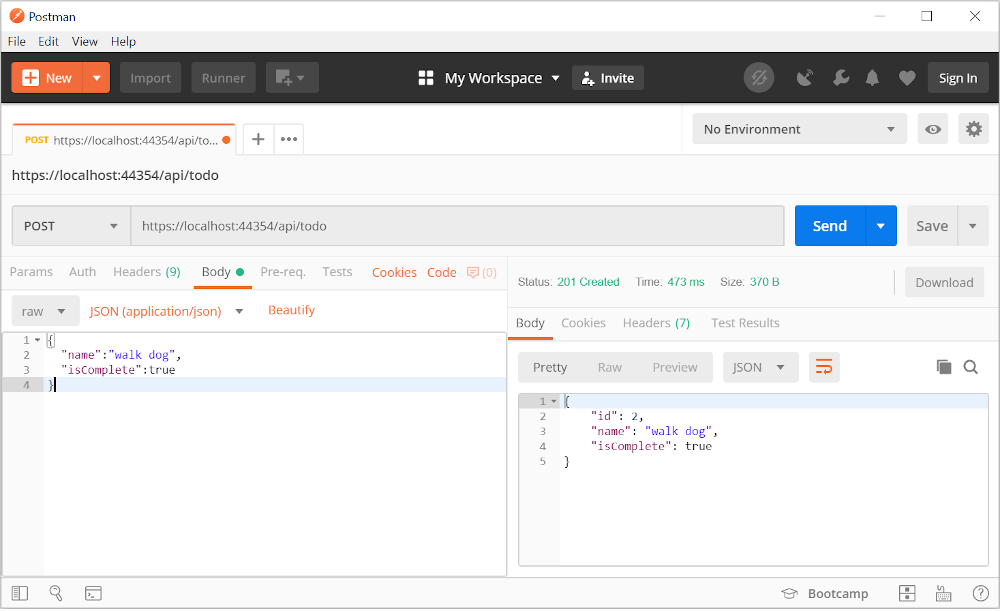This screenshot has height=611, width=1002.
Task: Switch to the response Headers (7) tab
Action: coord(656,323)
